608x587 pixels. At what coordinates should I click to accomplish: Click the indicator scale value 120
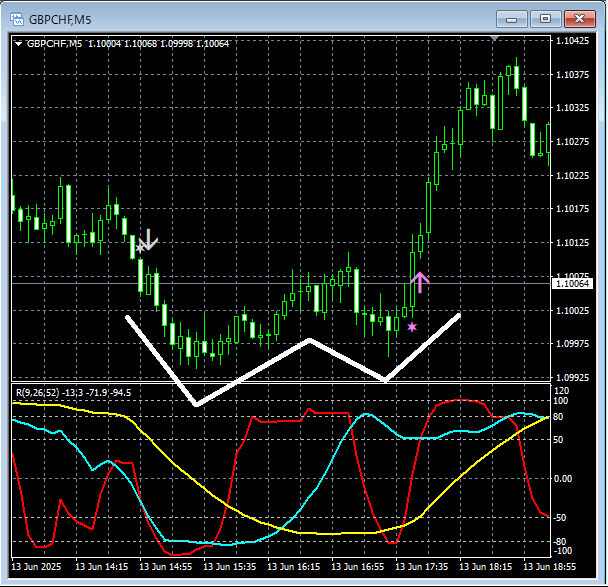click(562, 390)
